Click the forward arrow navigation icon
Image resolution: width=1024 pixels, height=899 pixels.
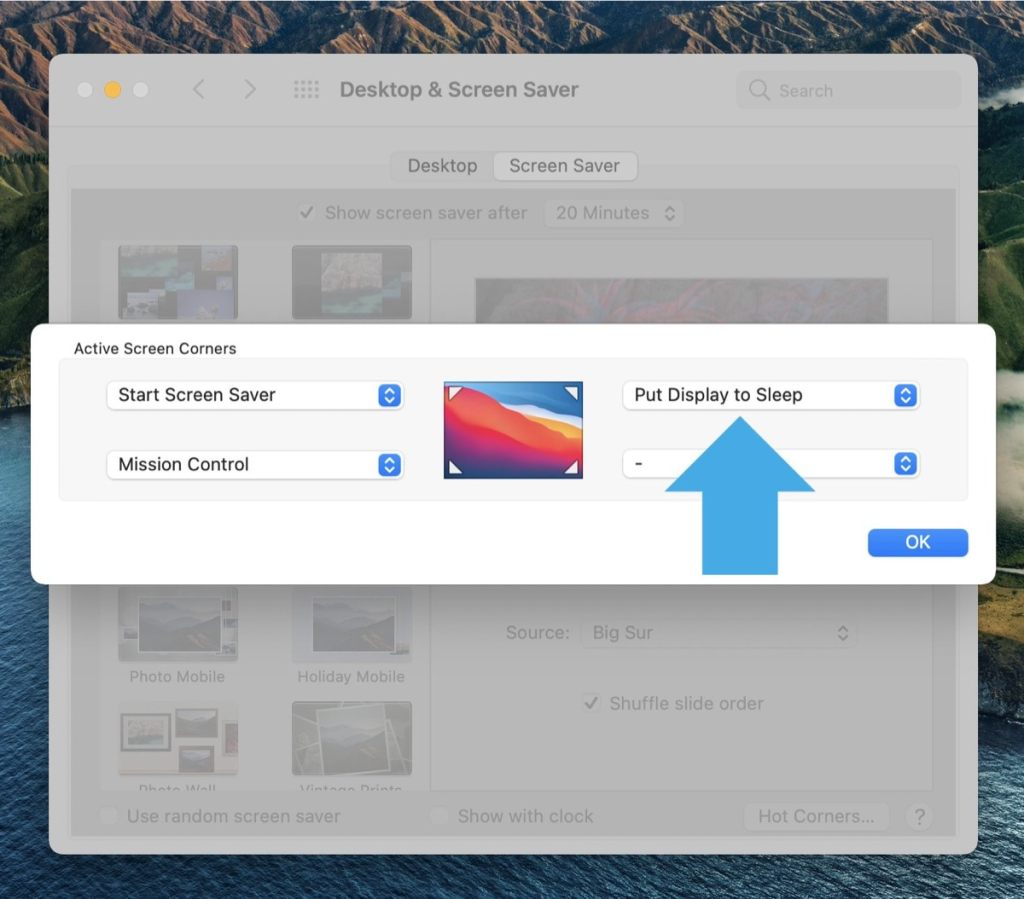point(250,89)
